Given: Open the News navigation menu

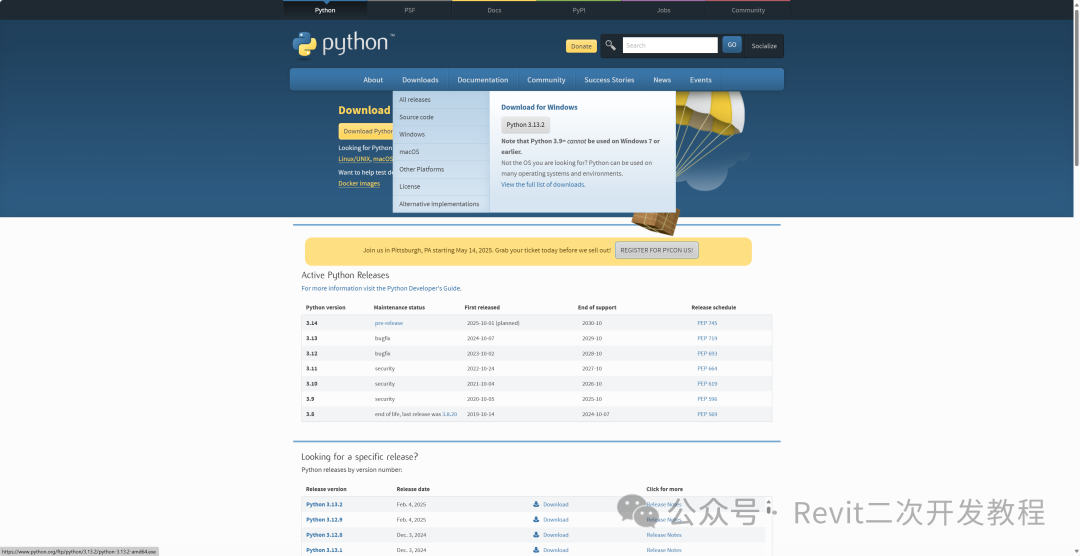Looking at the screenshot, I should 662,80.
